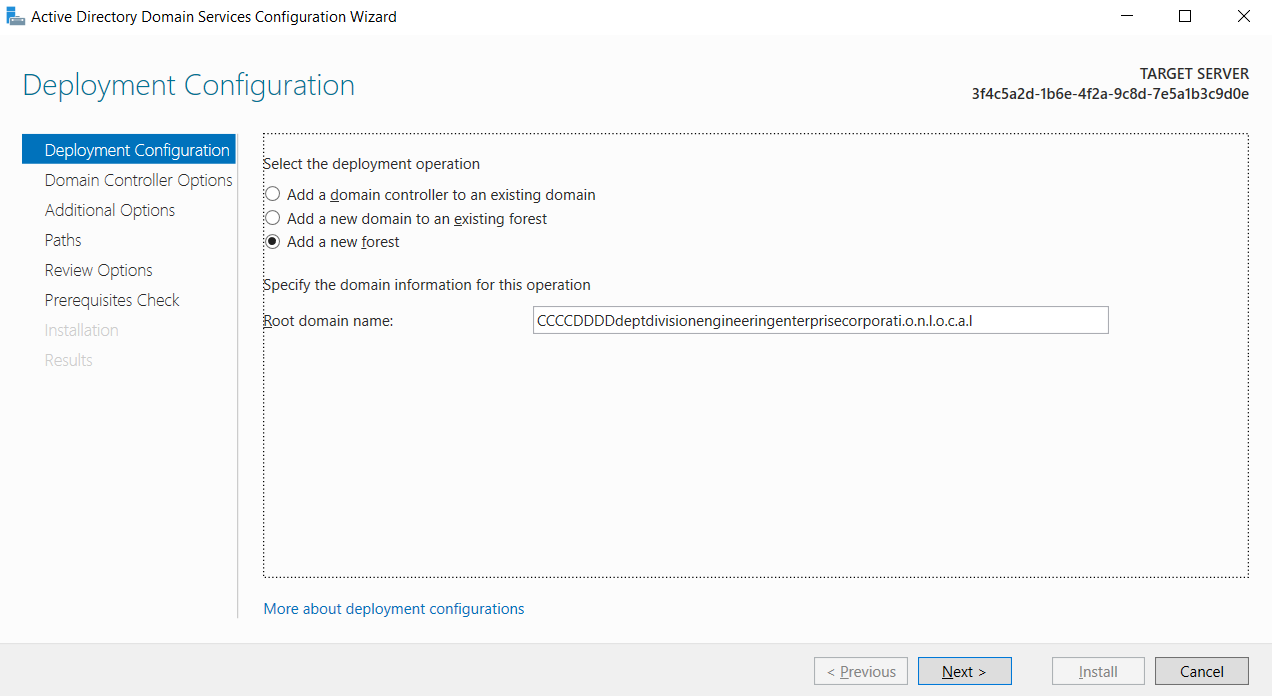
Task: Click the wizard's title bar server icon
Action: click(x=15, y=16)
